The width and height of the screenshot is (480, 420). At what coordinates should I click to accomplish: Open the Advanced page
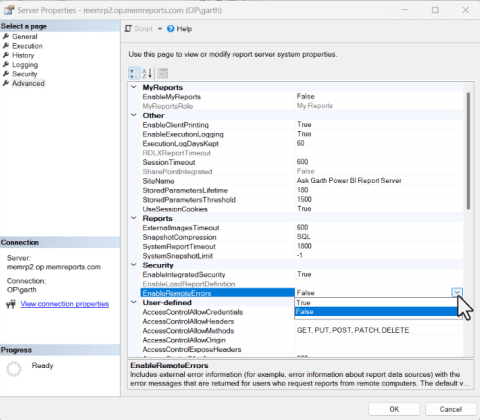point(28,83)
